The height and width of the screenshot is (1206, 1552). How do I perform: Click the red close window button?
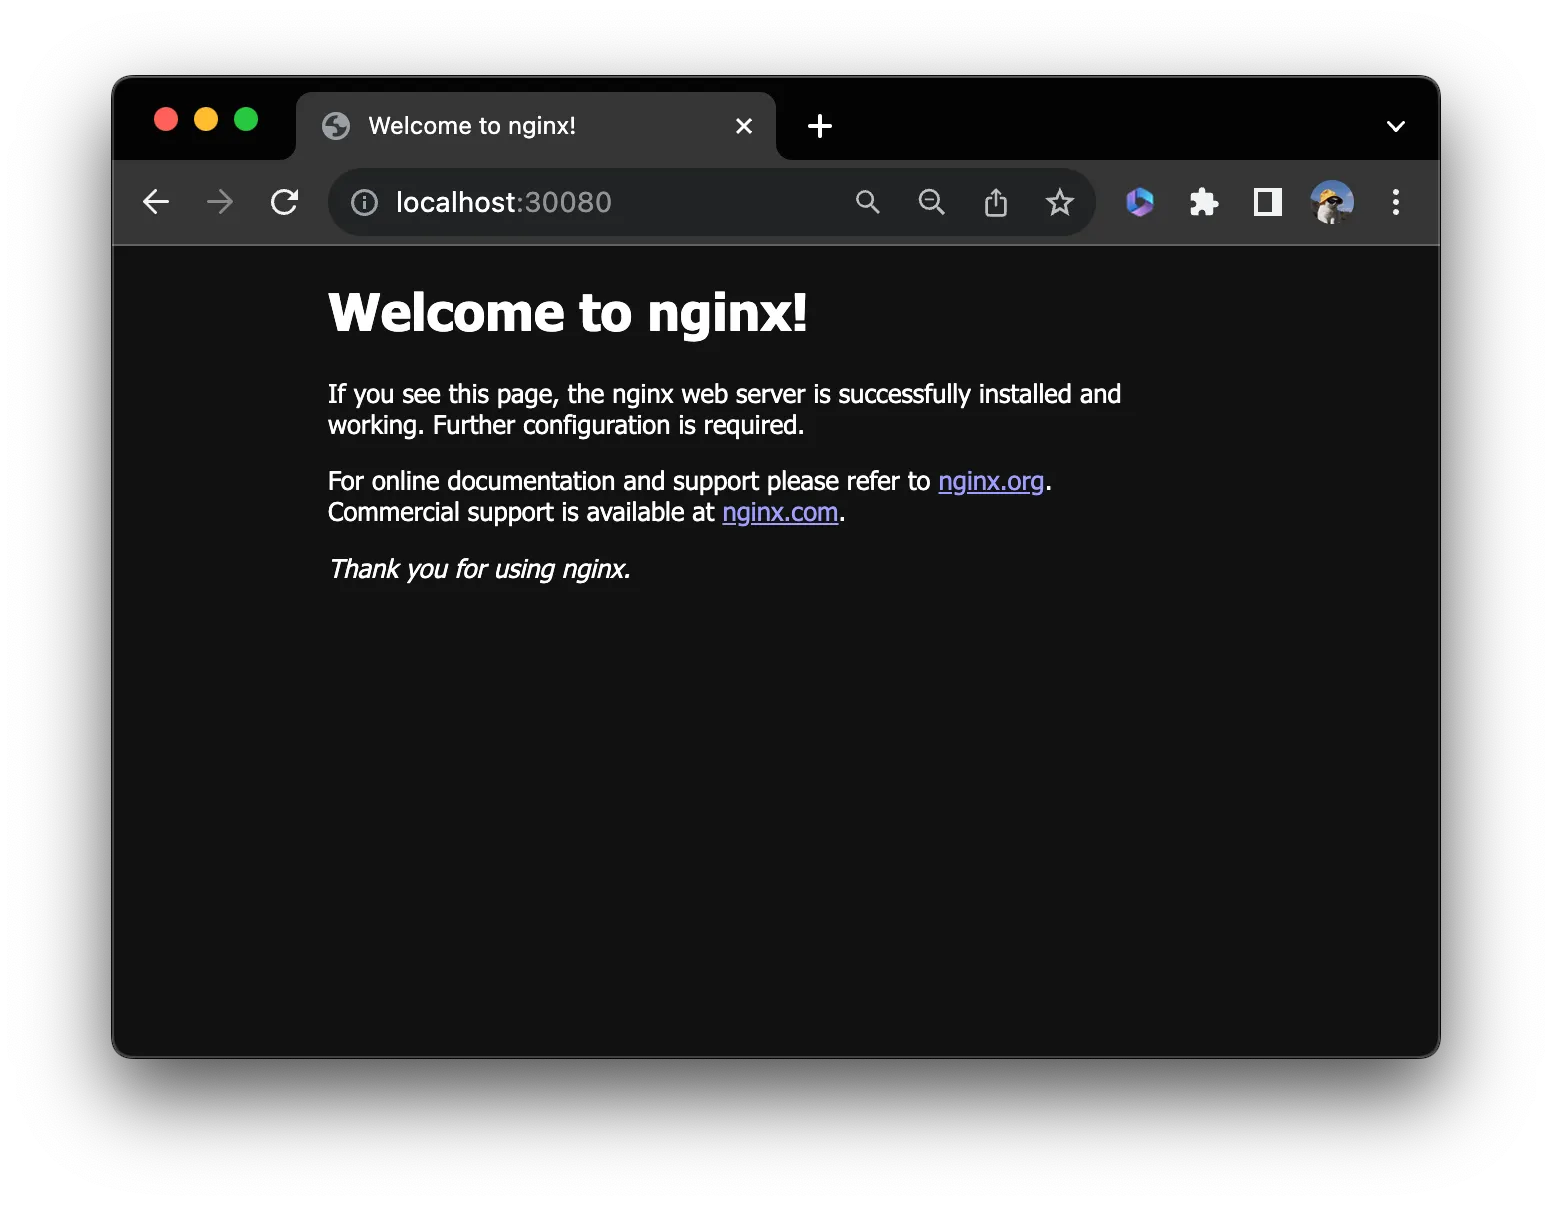click(166, 120)
